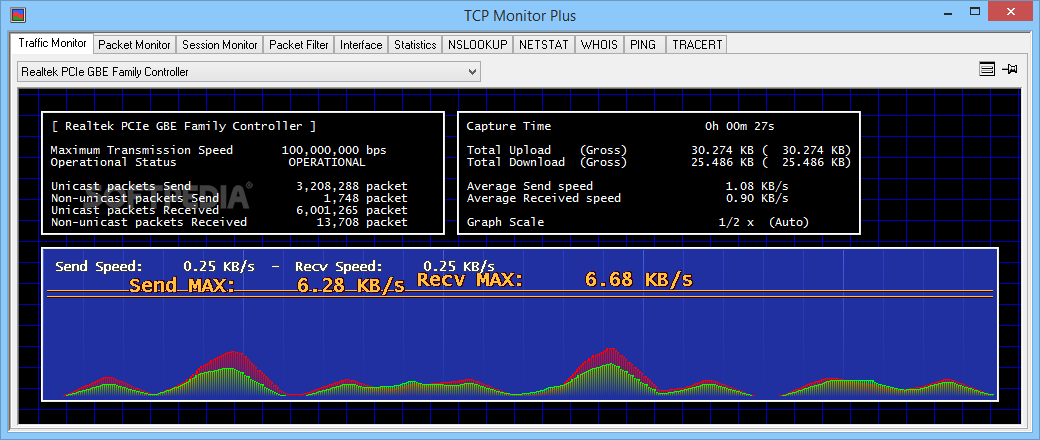Click the '[ Realtek PCIe GBE Family Controller ]' header
The image size is (1040, 440).
tap(183, 126)
